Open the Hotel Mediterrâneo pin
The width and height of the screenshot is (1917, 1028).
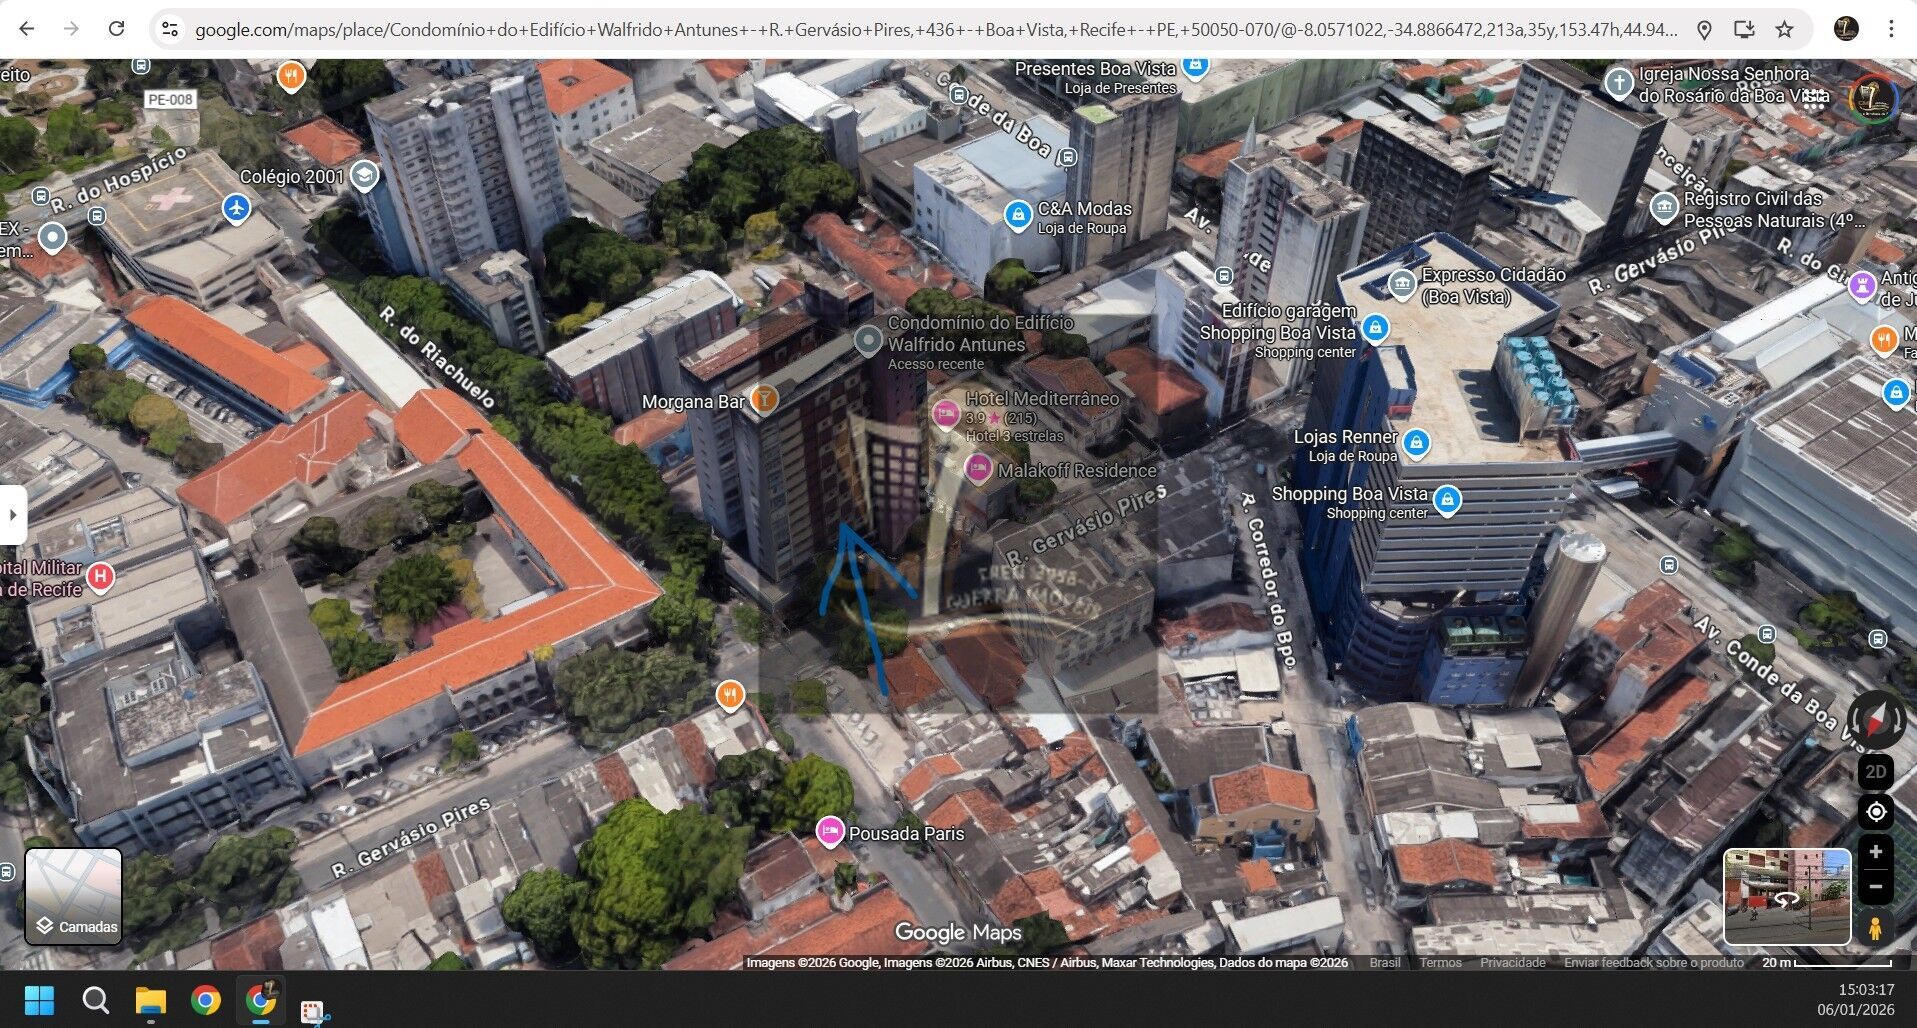point(945,413)
